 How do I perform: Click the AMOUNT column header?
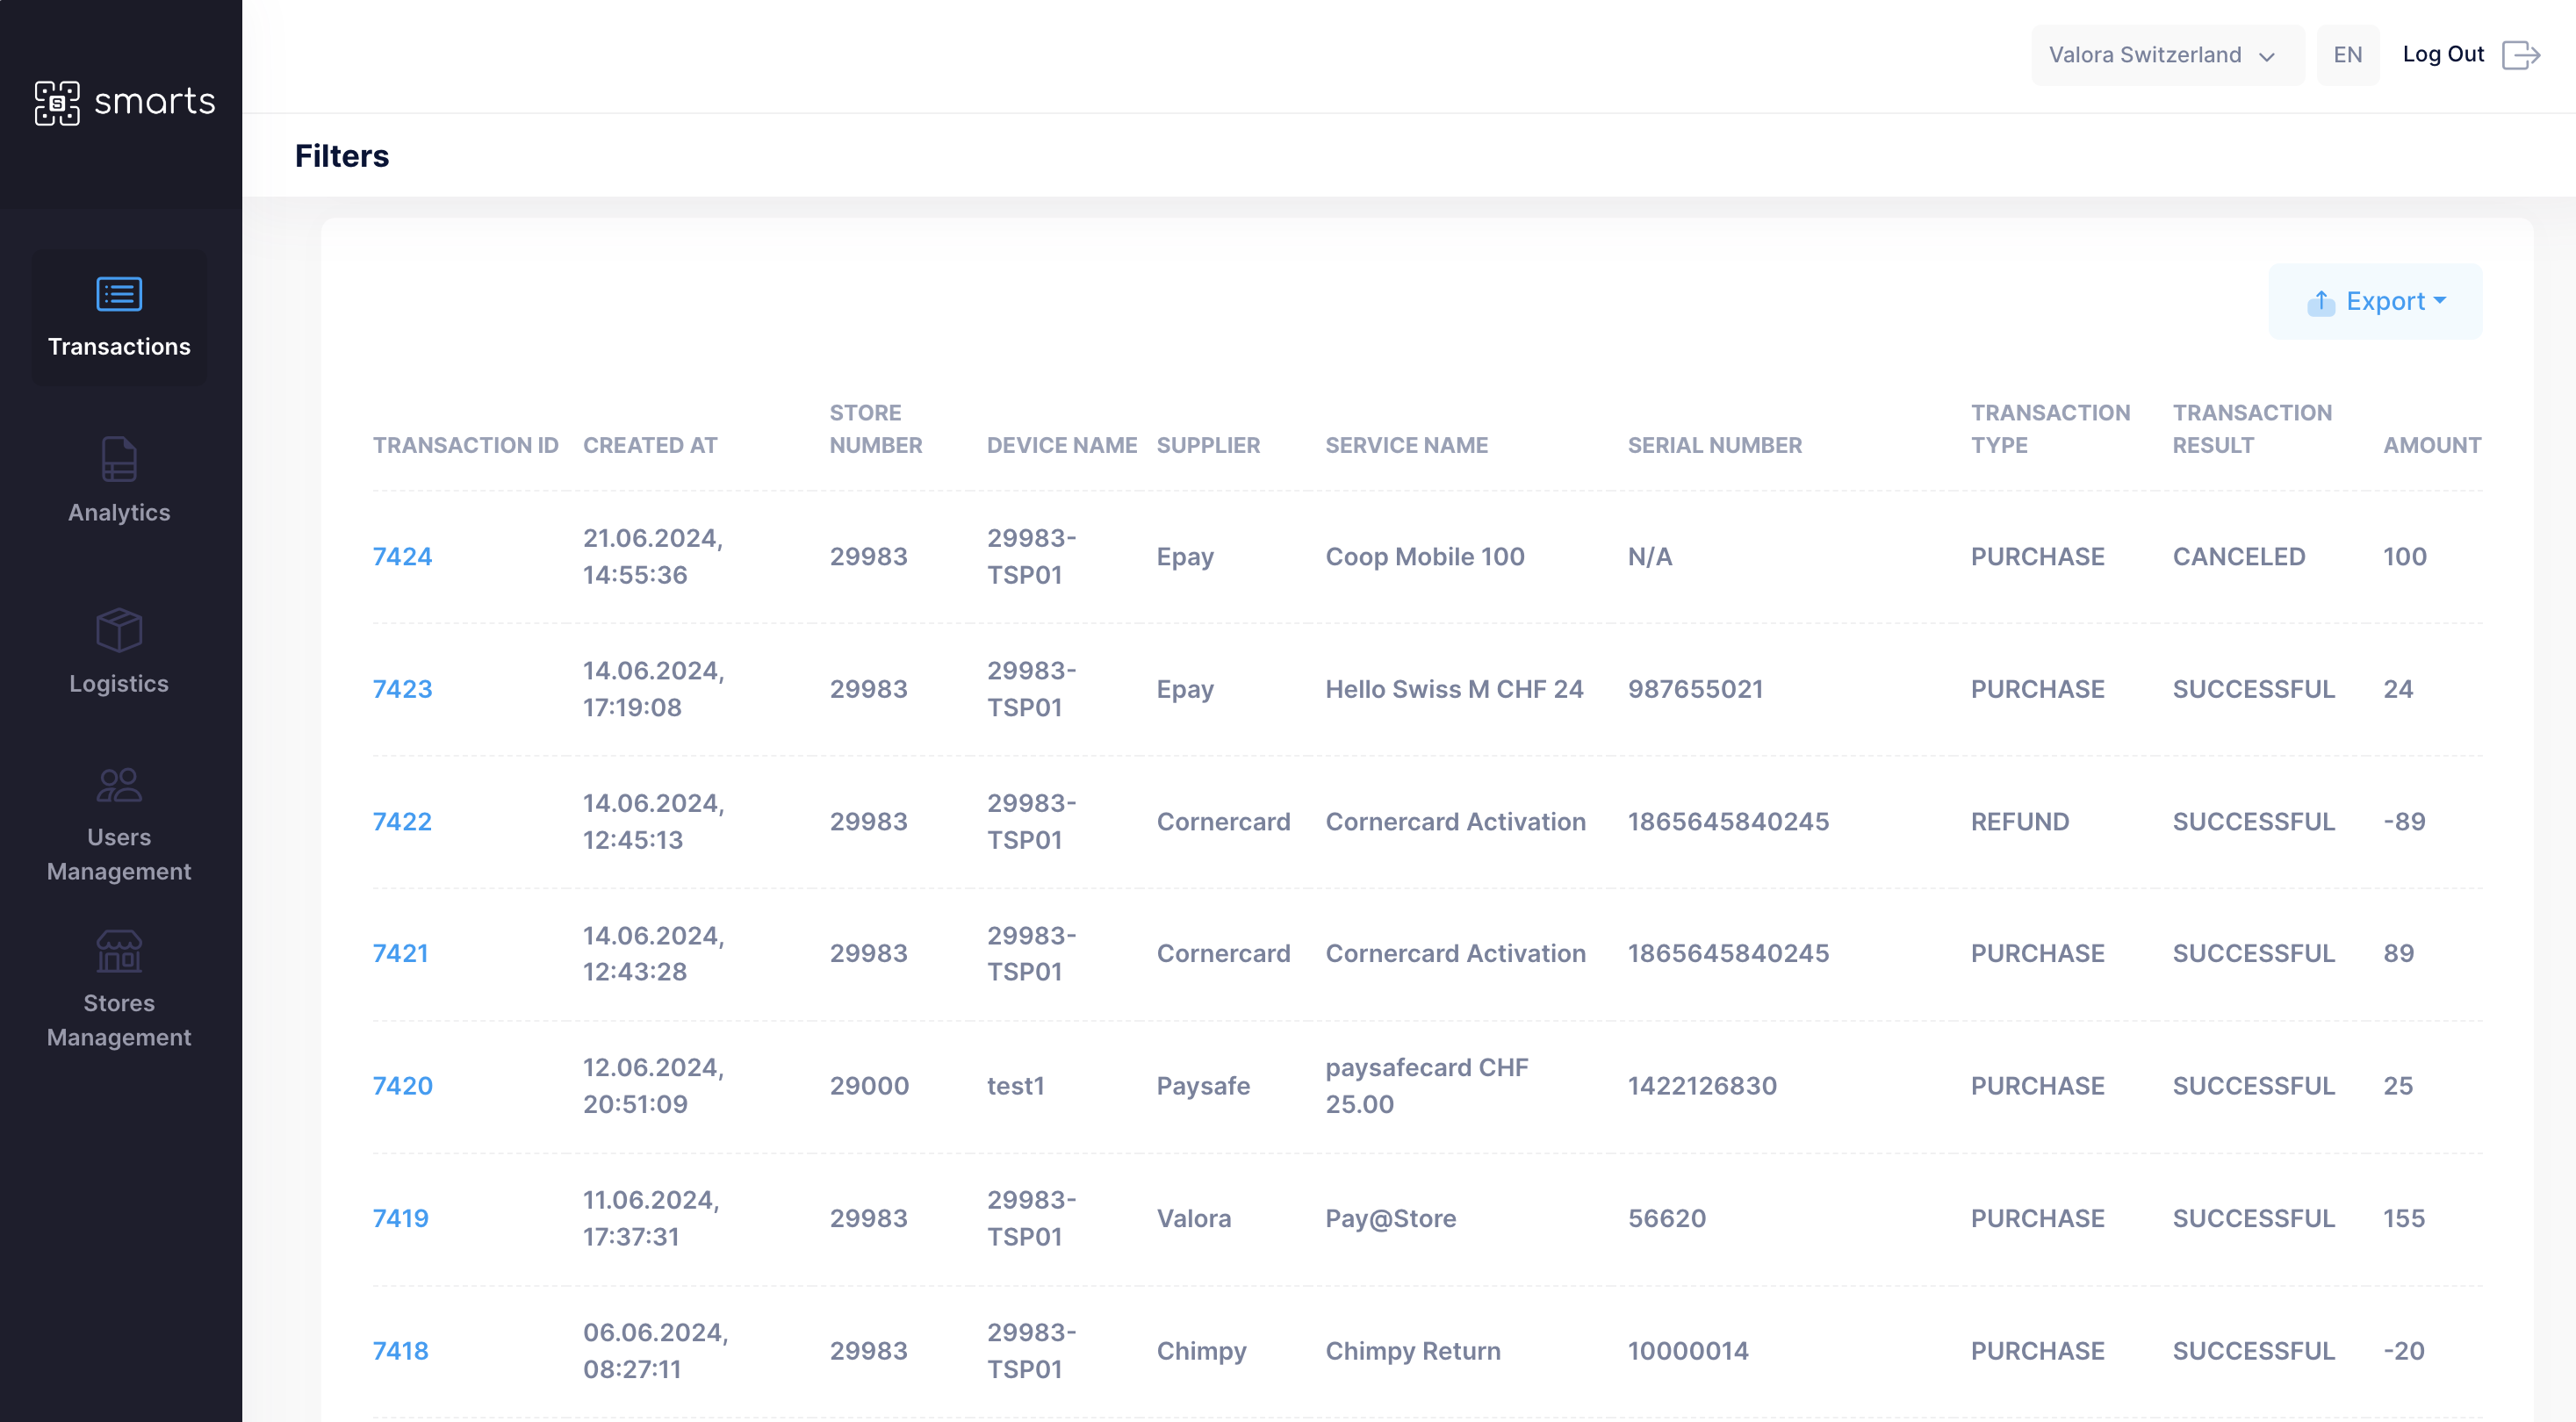click(2432, 445)
